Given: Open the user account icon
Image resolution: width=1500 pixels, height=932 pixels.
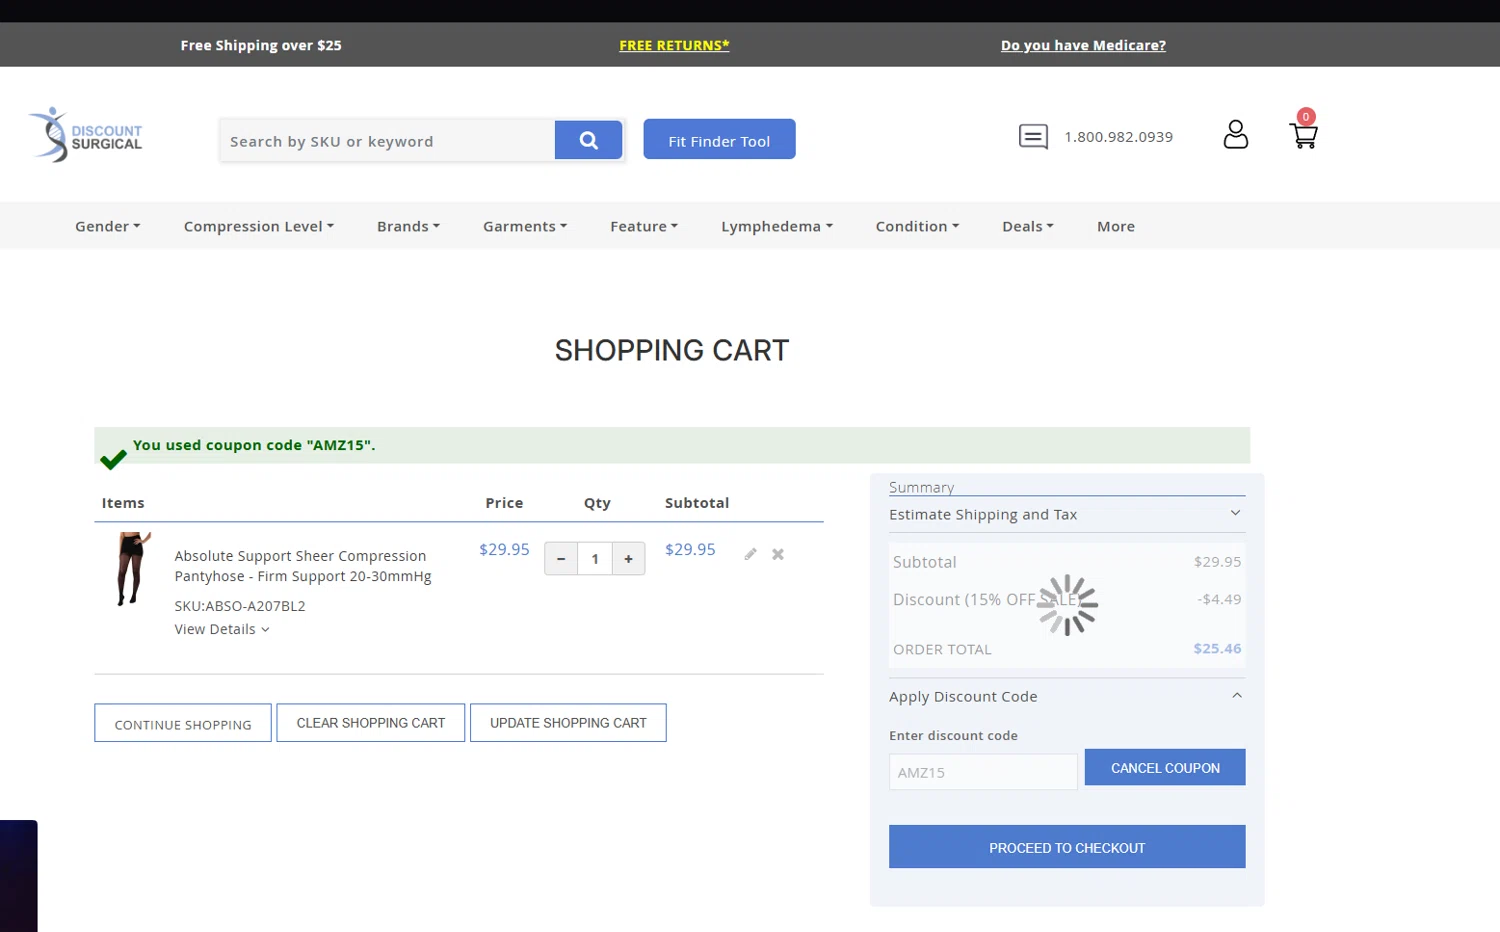Looking at the screenshot, I should pyautogui.click(x=1235, y=135).
